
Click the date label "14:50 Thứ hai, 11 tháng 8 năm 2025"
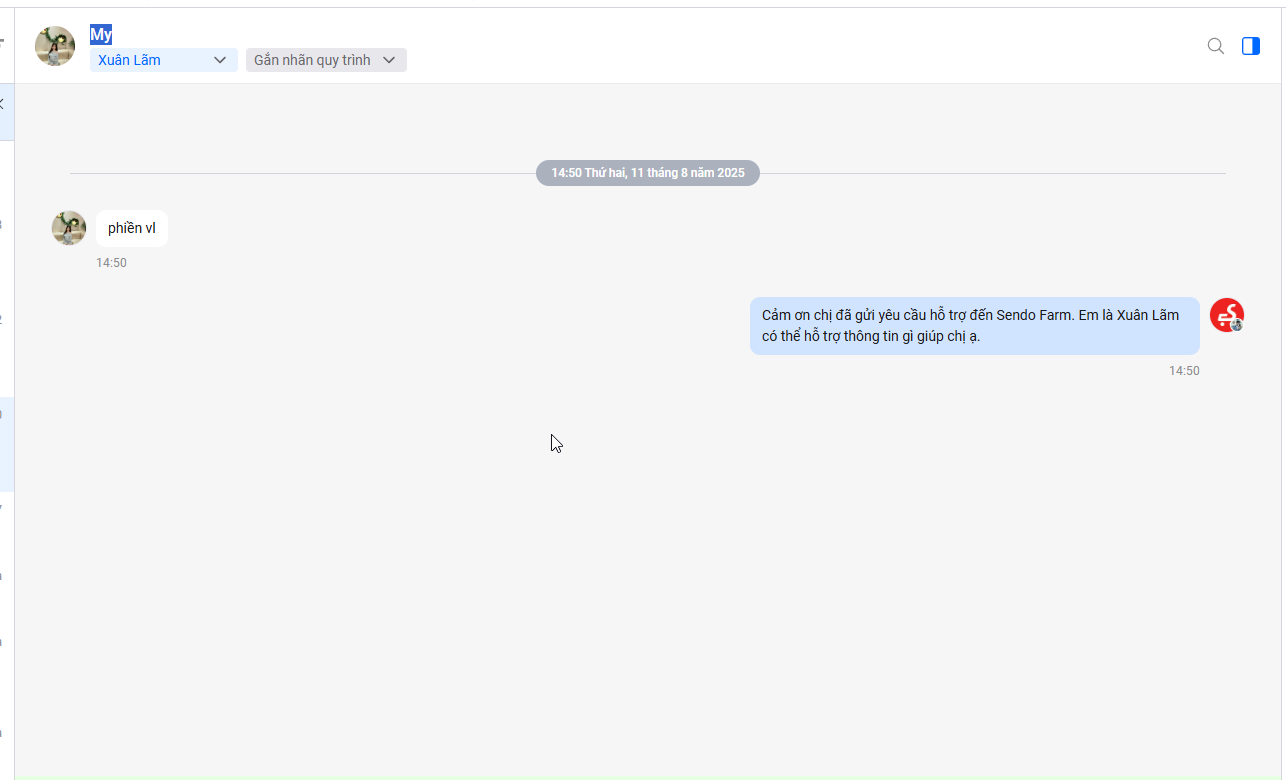[x=648, y=173]
